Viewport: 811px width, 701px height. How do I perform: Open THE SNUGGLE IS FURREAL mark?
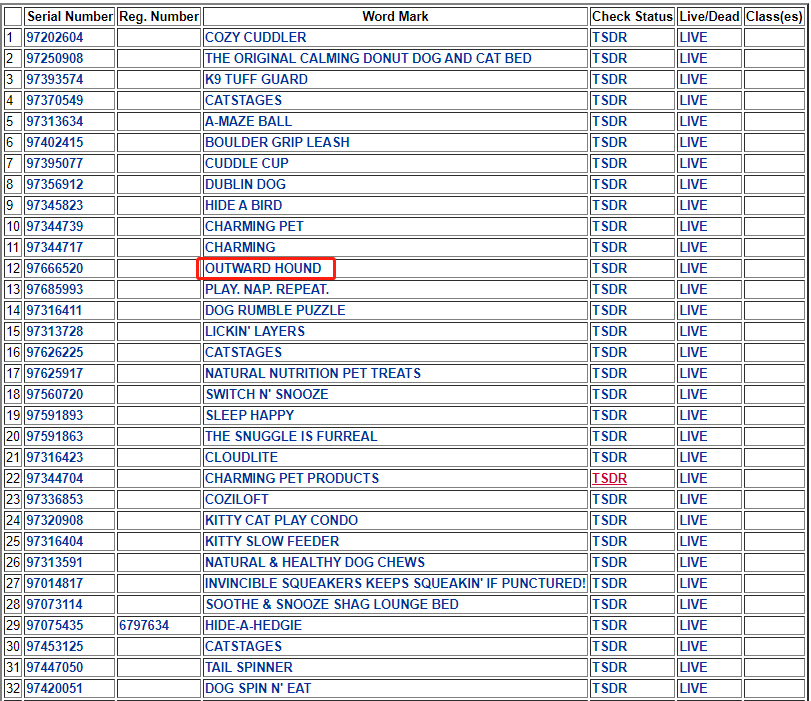tap(291, 437)
